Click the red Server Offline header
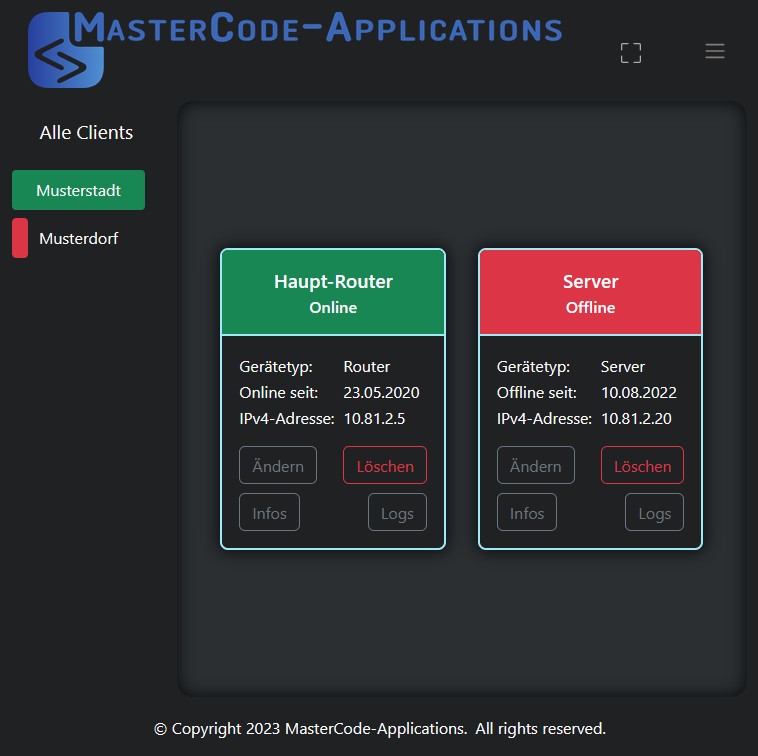Viewport: 758px width, 756px height. (590, 292)
